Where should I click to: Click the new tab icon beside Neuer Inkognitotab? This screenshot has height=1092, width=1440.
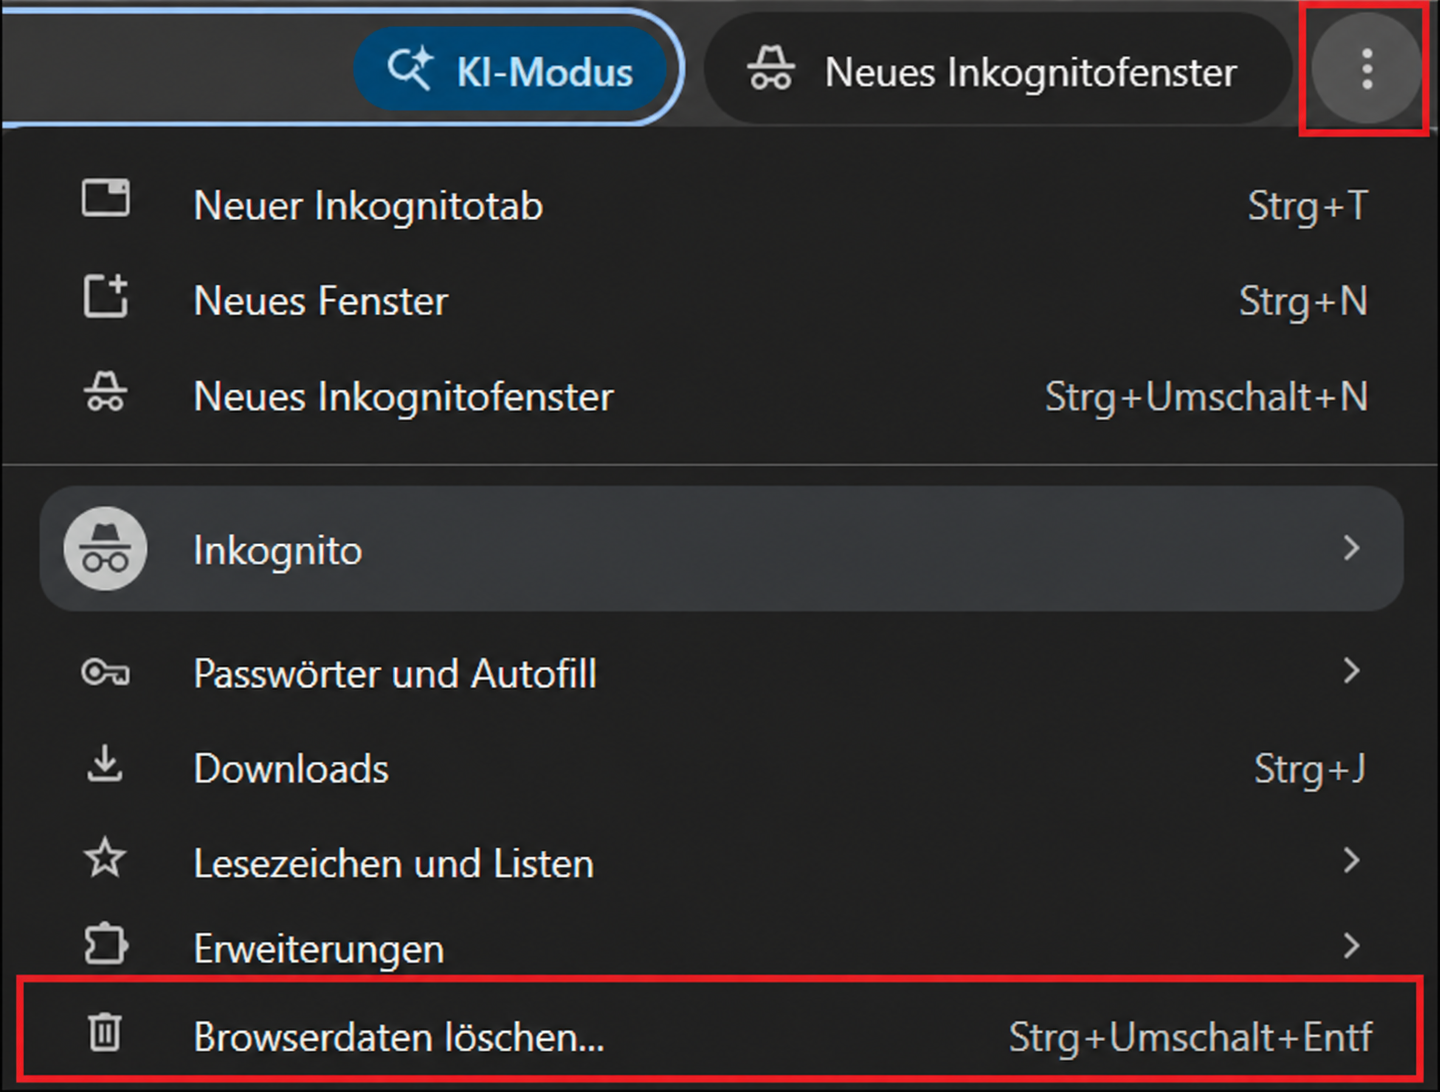pos(105,199)
